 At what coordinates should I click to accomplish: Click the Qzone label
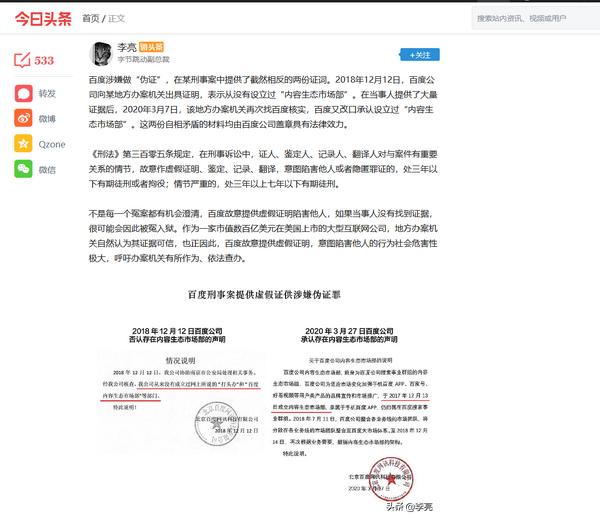[x=52, y=144]
